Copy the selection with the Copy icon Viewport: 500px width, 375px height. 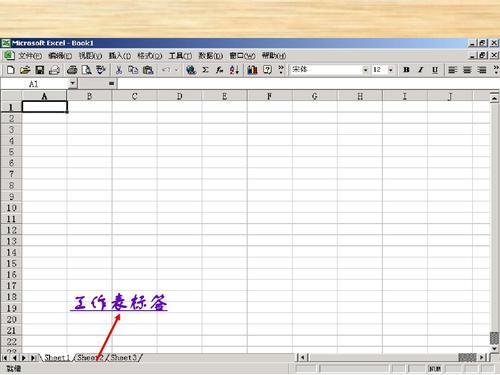click(133, 70)
